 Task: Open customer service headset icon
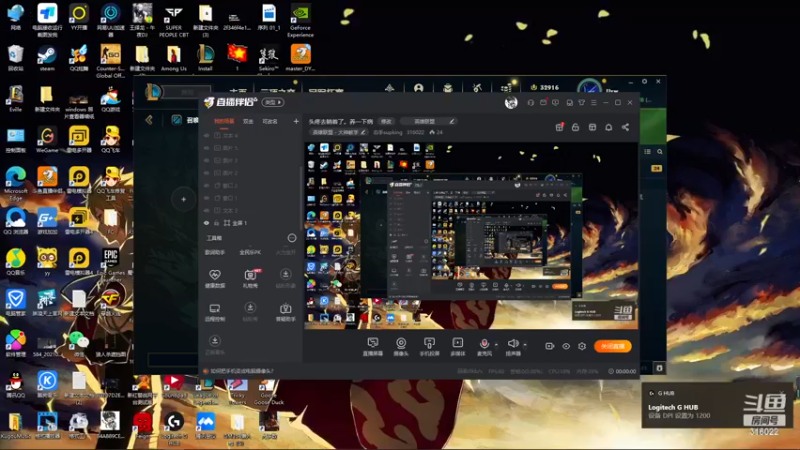[531, 103]
